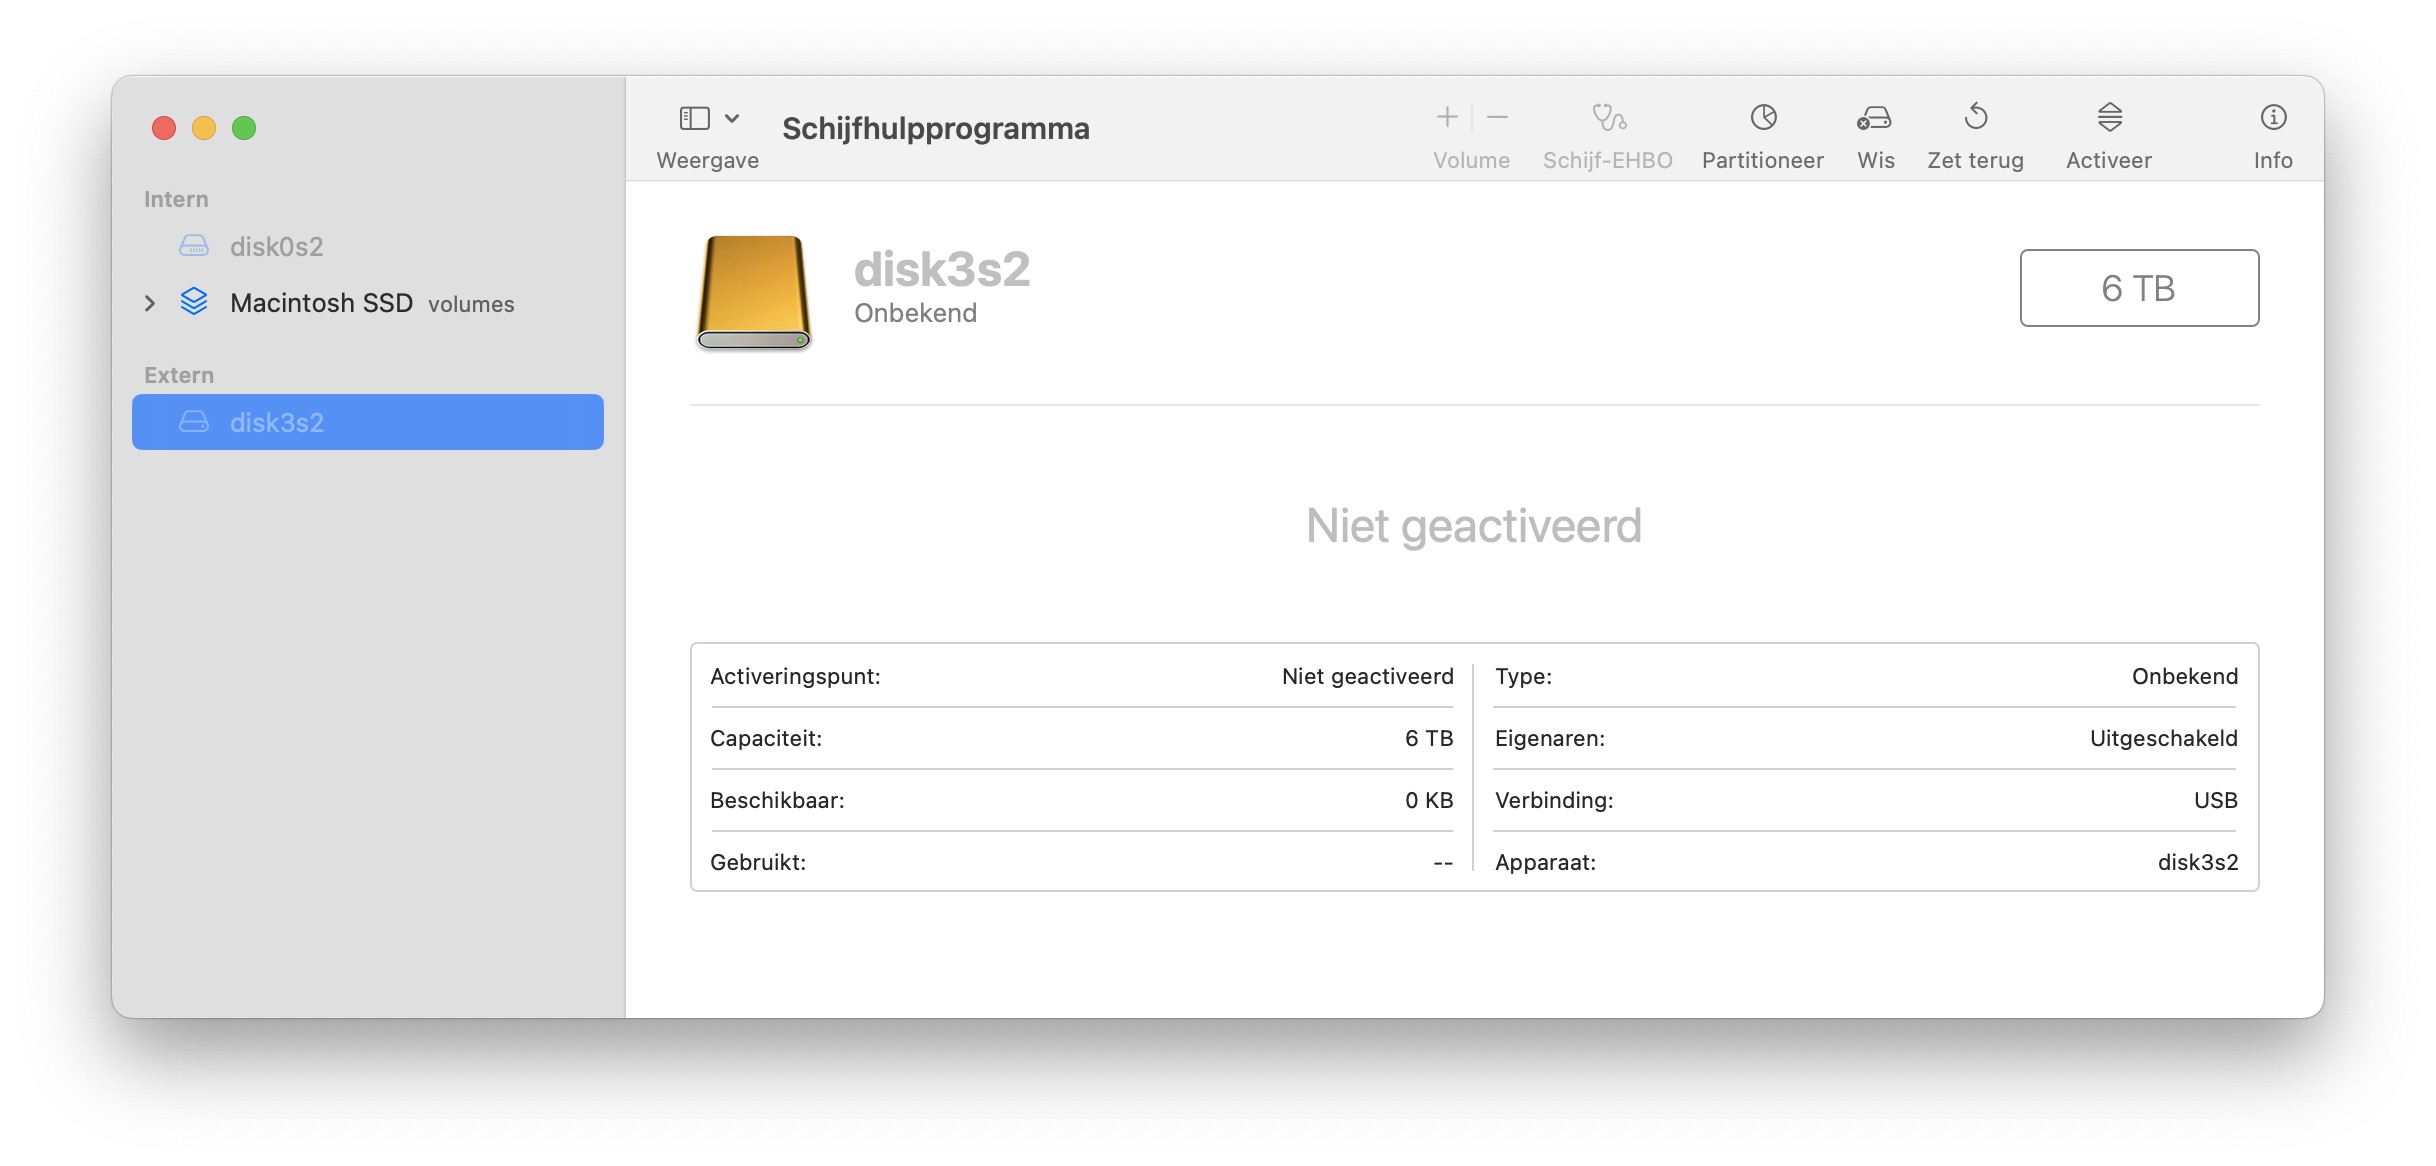Minimize the window with the yellow button

pyautogui.click(x=204, y=128)
